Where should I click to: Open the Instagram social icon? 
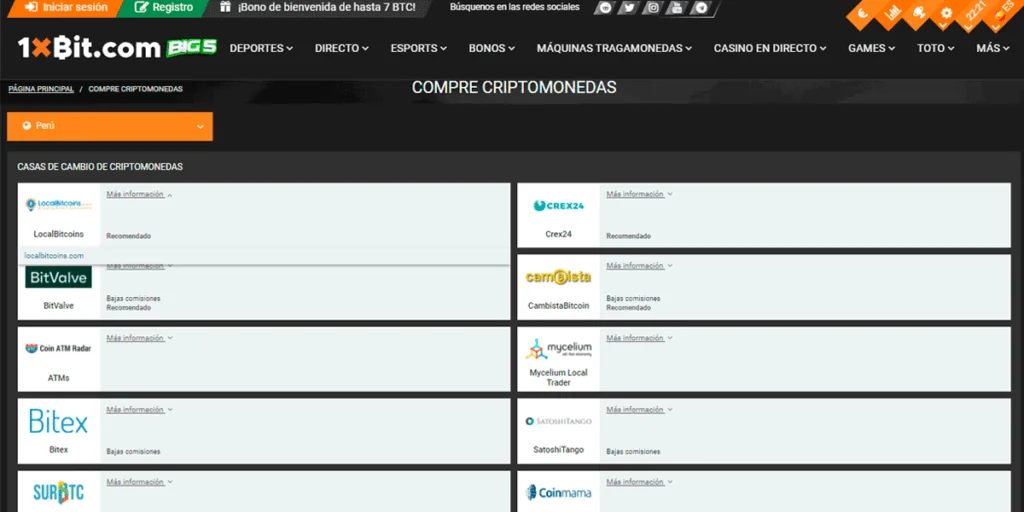653,8
